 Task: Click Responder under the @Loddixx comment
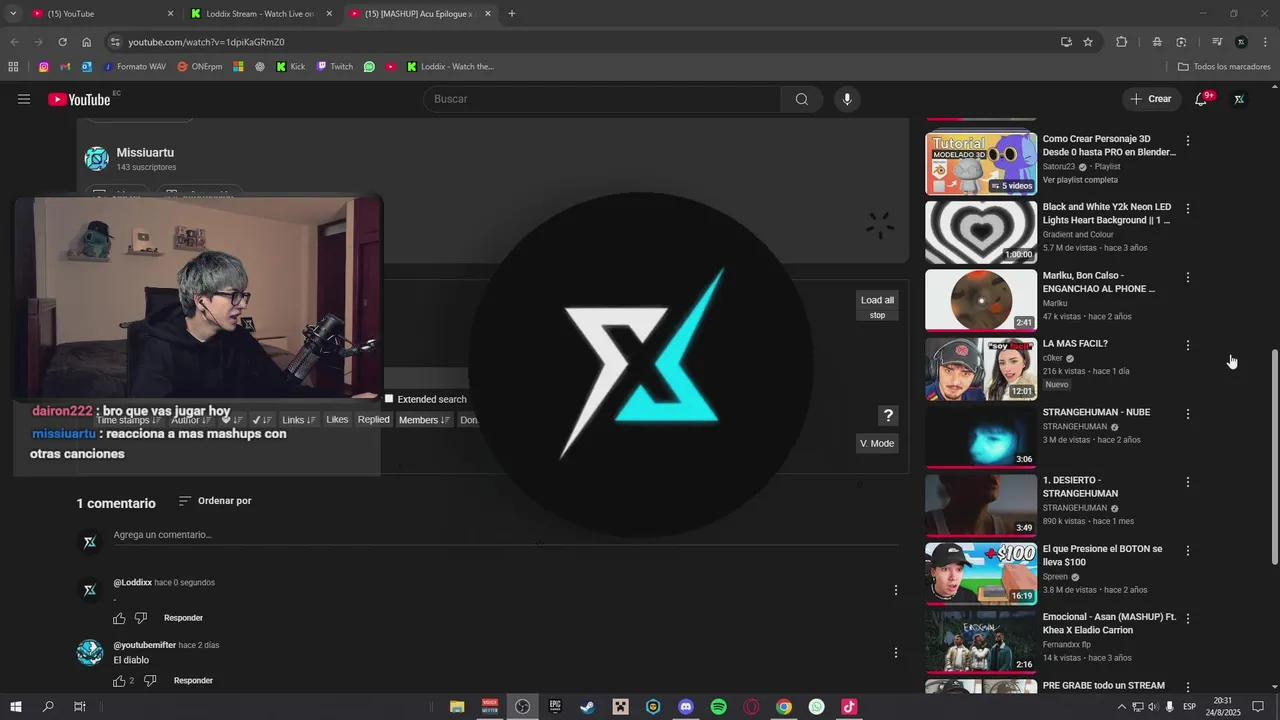coord(183,618)
